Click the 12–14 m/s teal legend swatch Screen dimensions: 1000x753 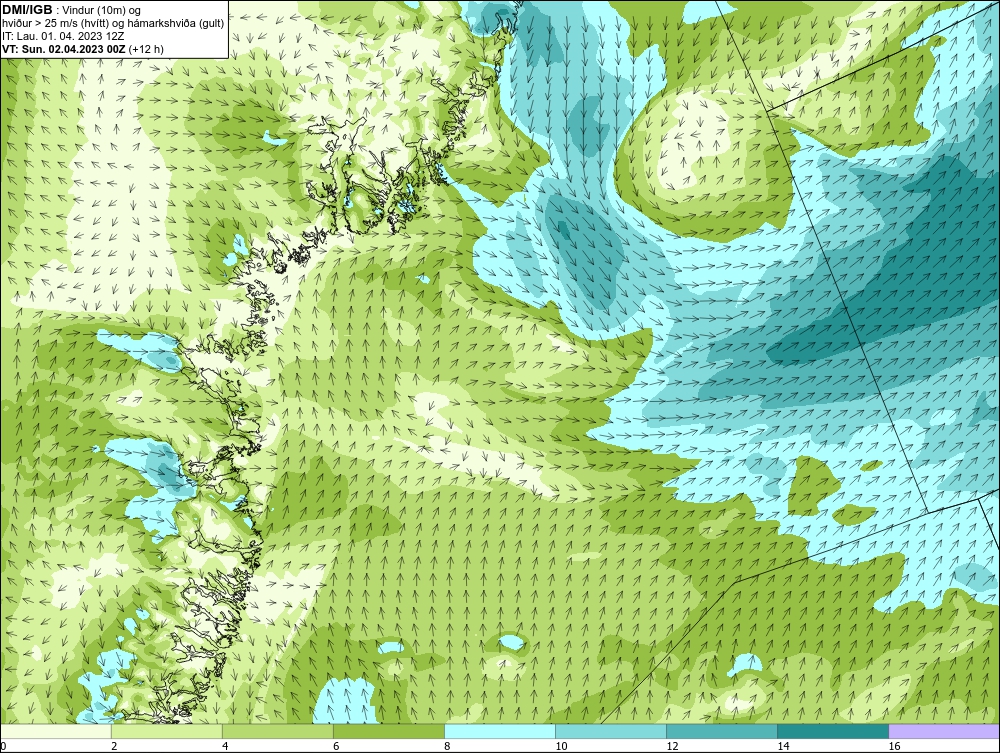(x=722, y=731)
